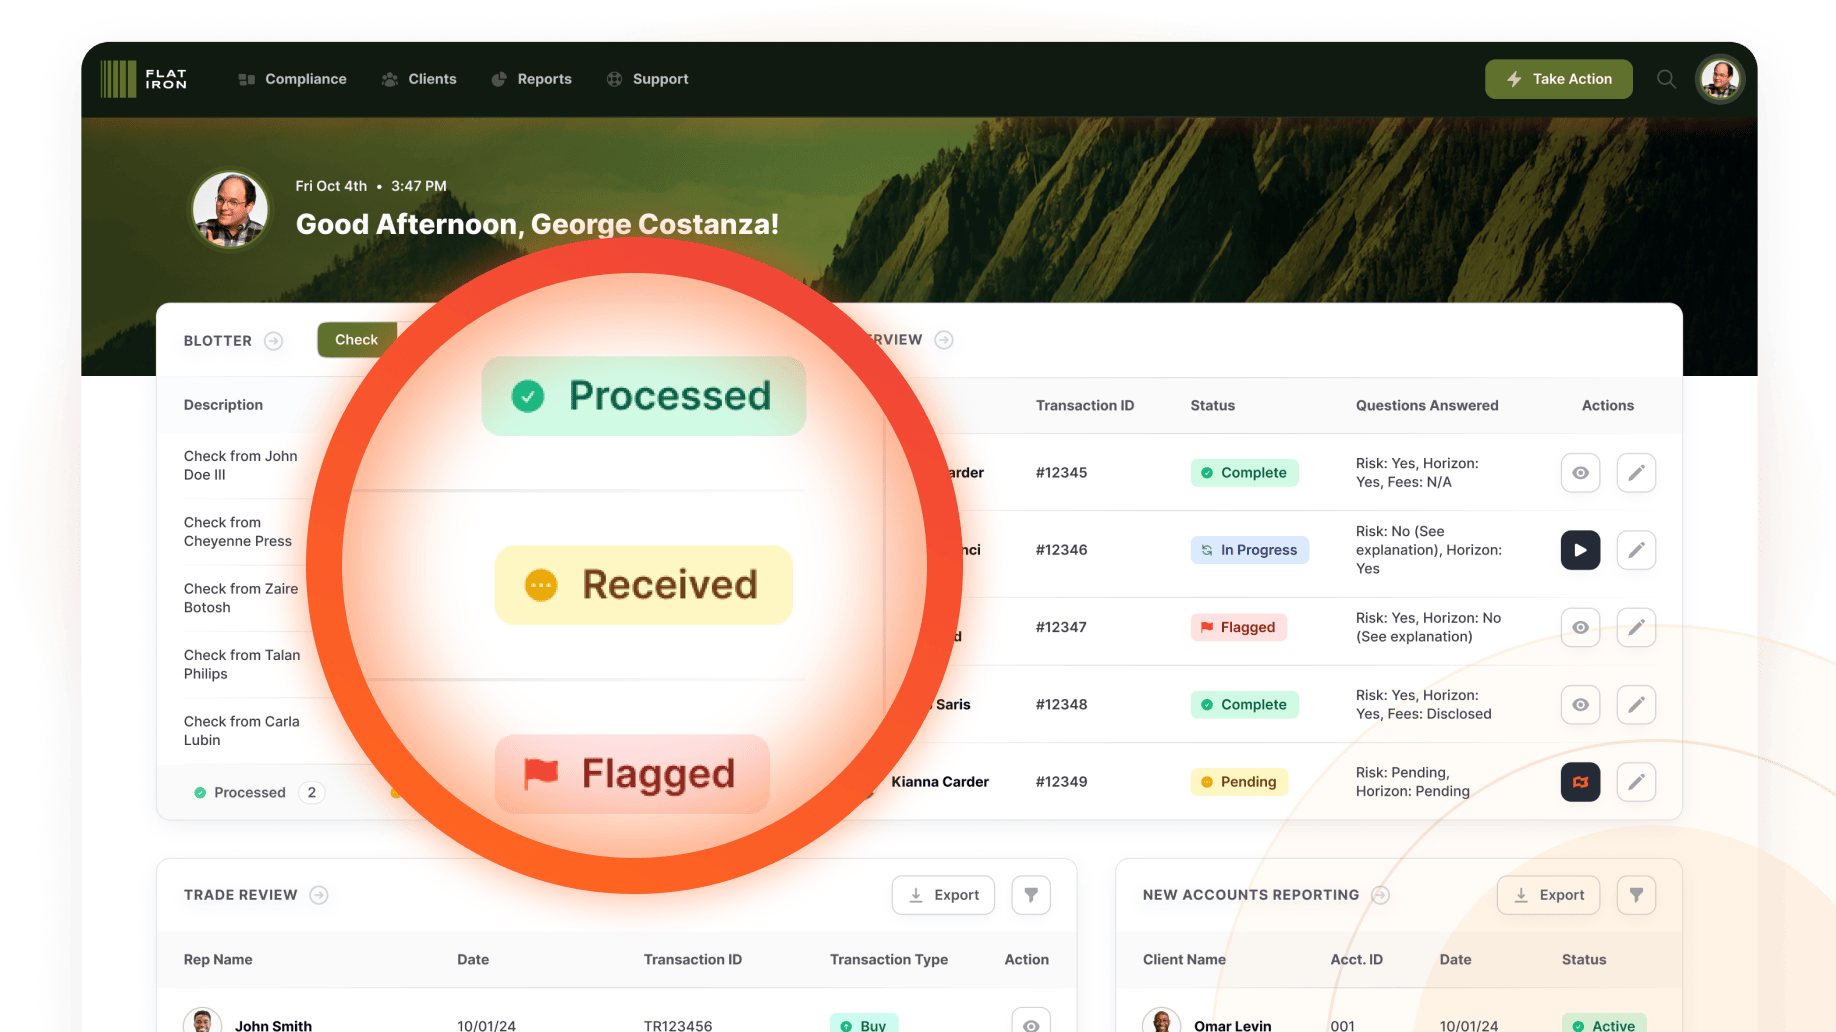Edit transaction #12347 with pencil icon
The height and width of the screenshot is (1032, 1836).
1636,628
